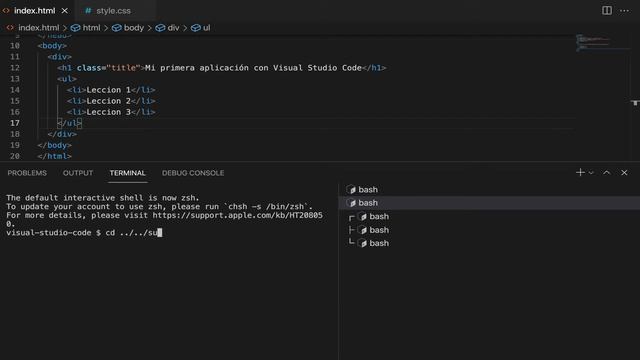The width and height of the screenshot is (640, 360).
Task: Select the middle bash in split group
Action: coord(489,230)
